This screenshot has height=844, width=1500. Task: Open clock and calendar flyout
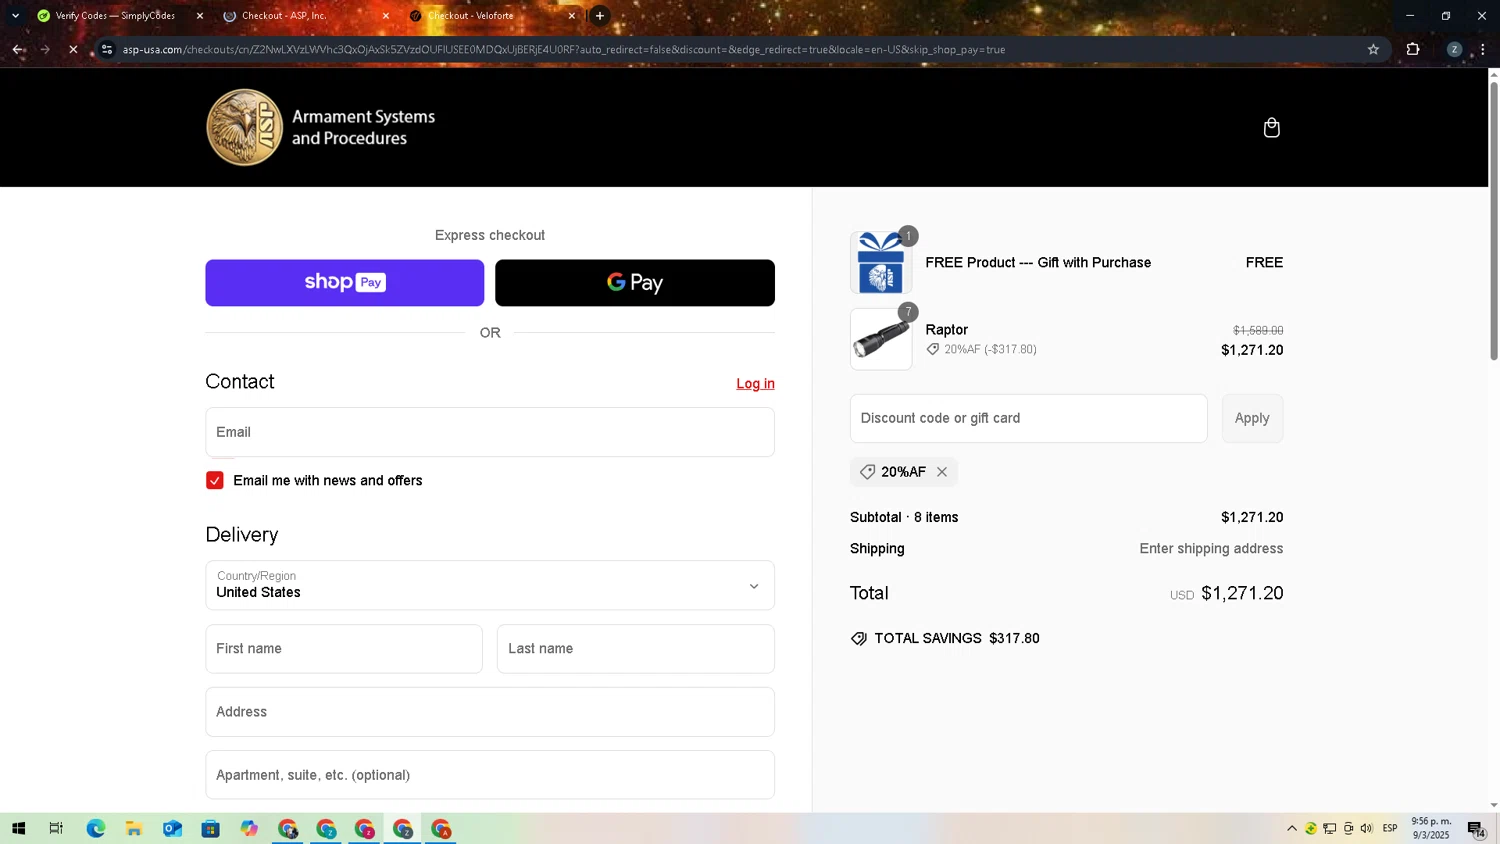tap(1431, 829)
